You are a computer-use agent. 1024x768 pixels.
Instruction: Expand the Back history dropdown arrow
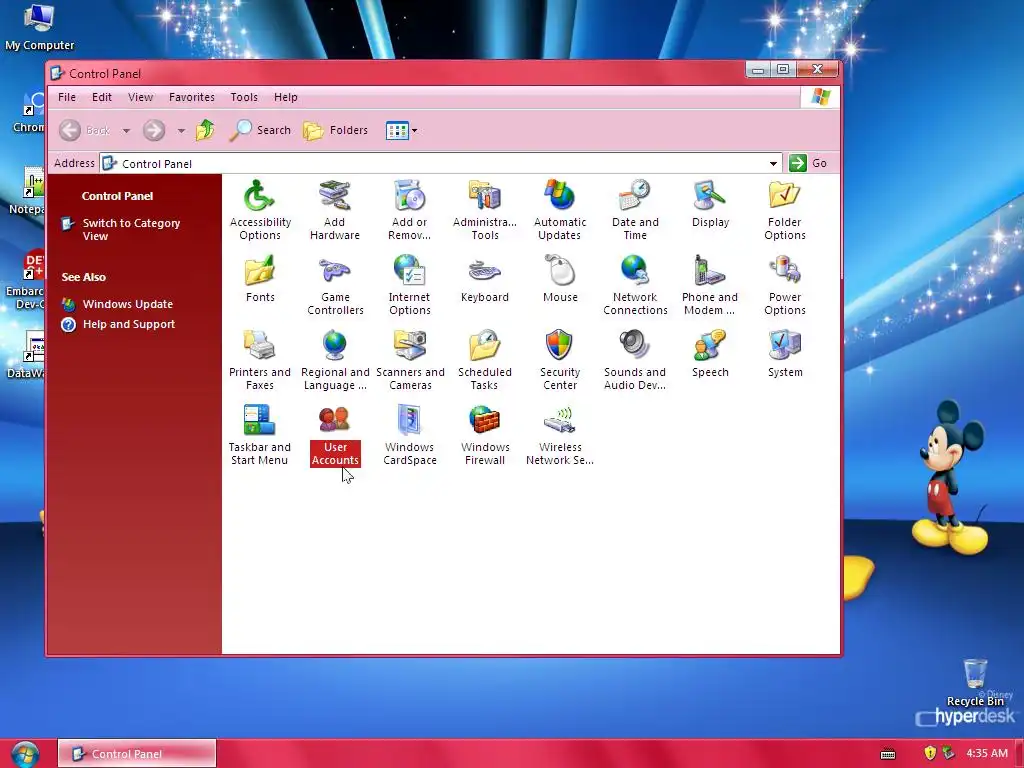pyautogui.click(x=126, y=131)
